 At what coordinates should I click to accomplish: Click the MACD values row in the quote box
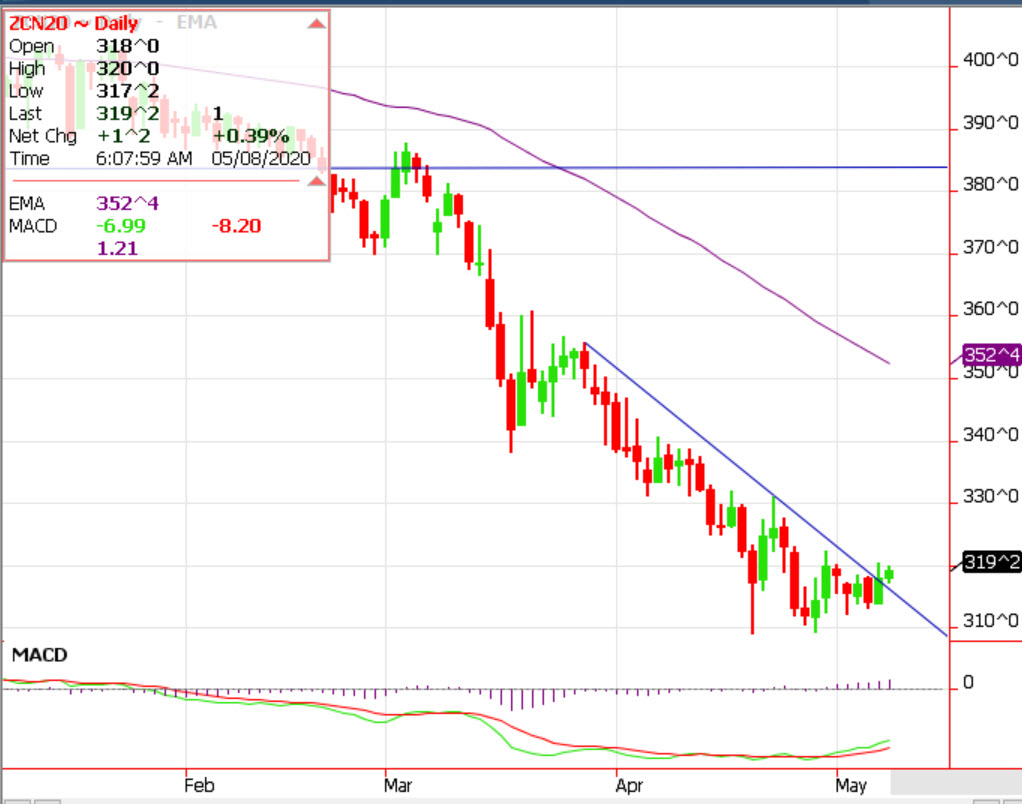point(130,226)
